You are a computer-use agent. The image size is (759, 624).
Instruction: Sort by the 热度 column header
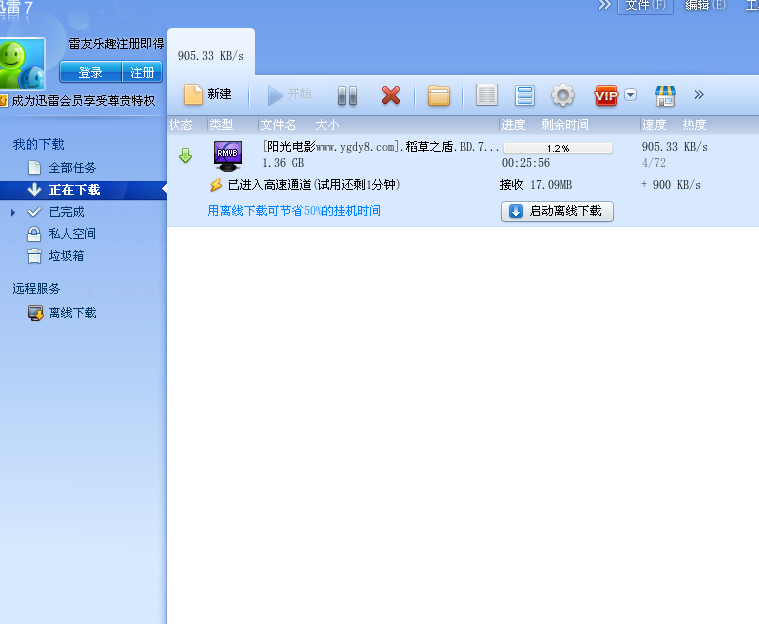694,125
